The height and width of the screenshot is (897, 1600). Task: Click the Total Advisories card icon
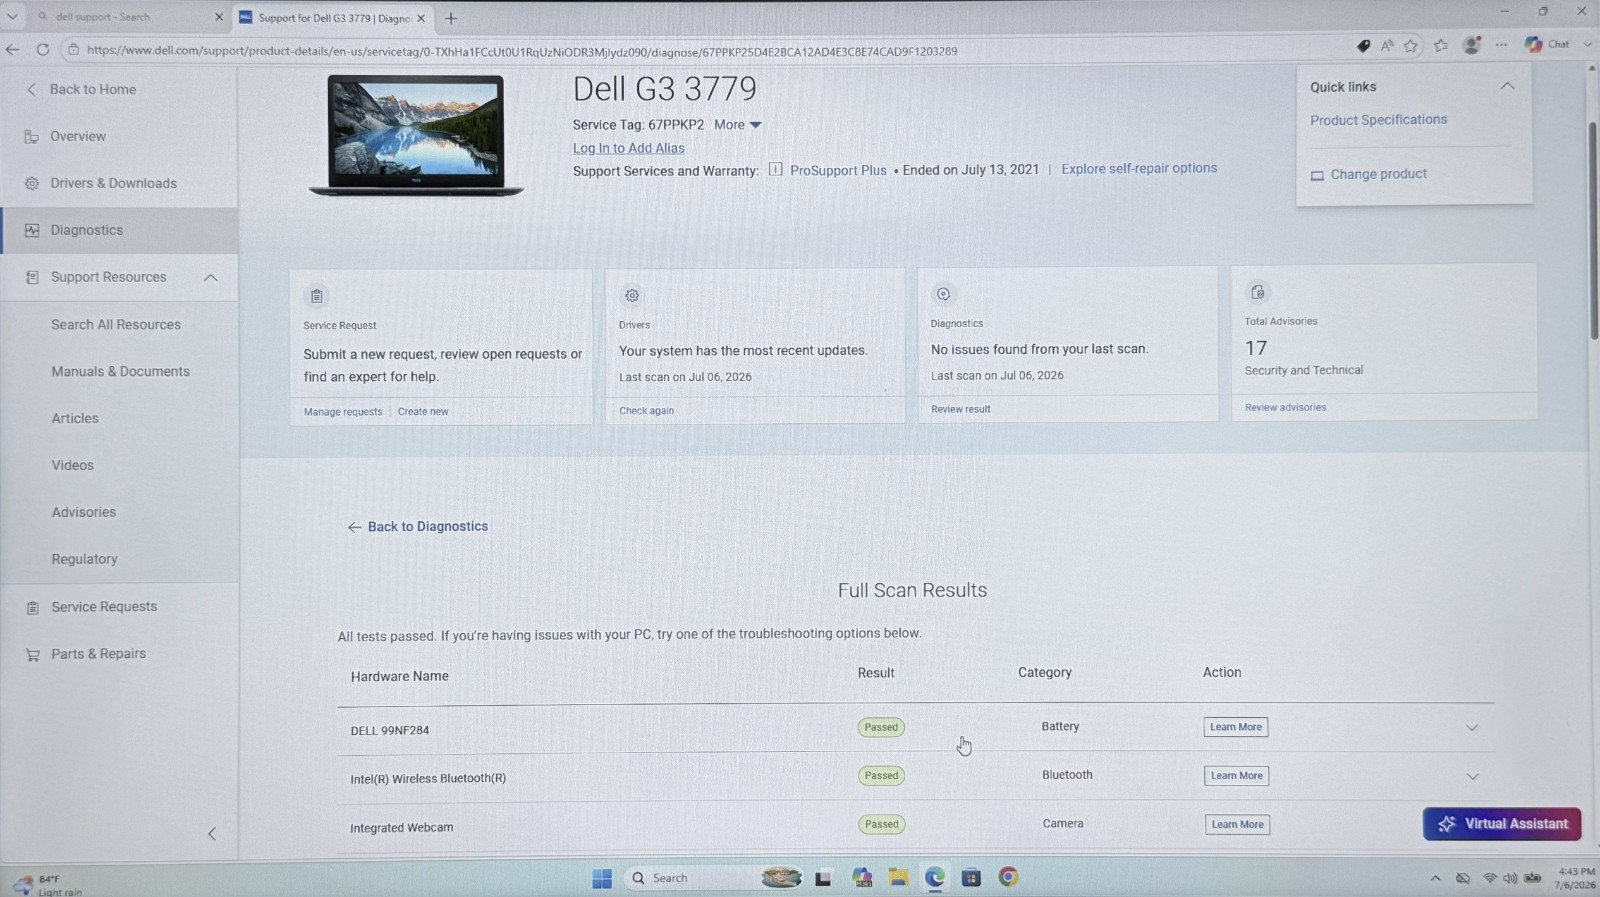point(1257,292)
